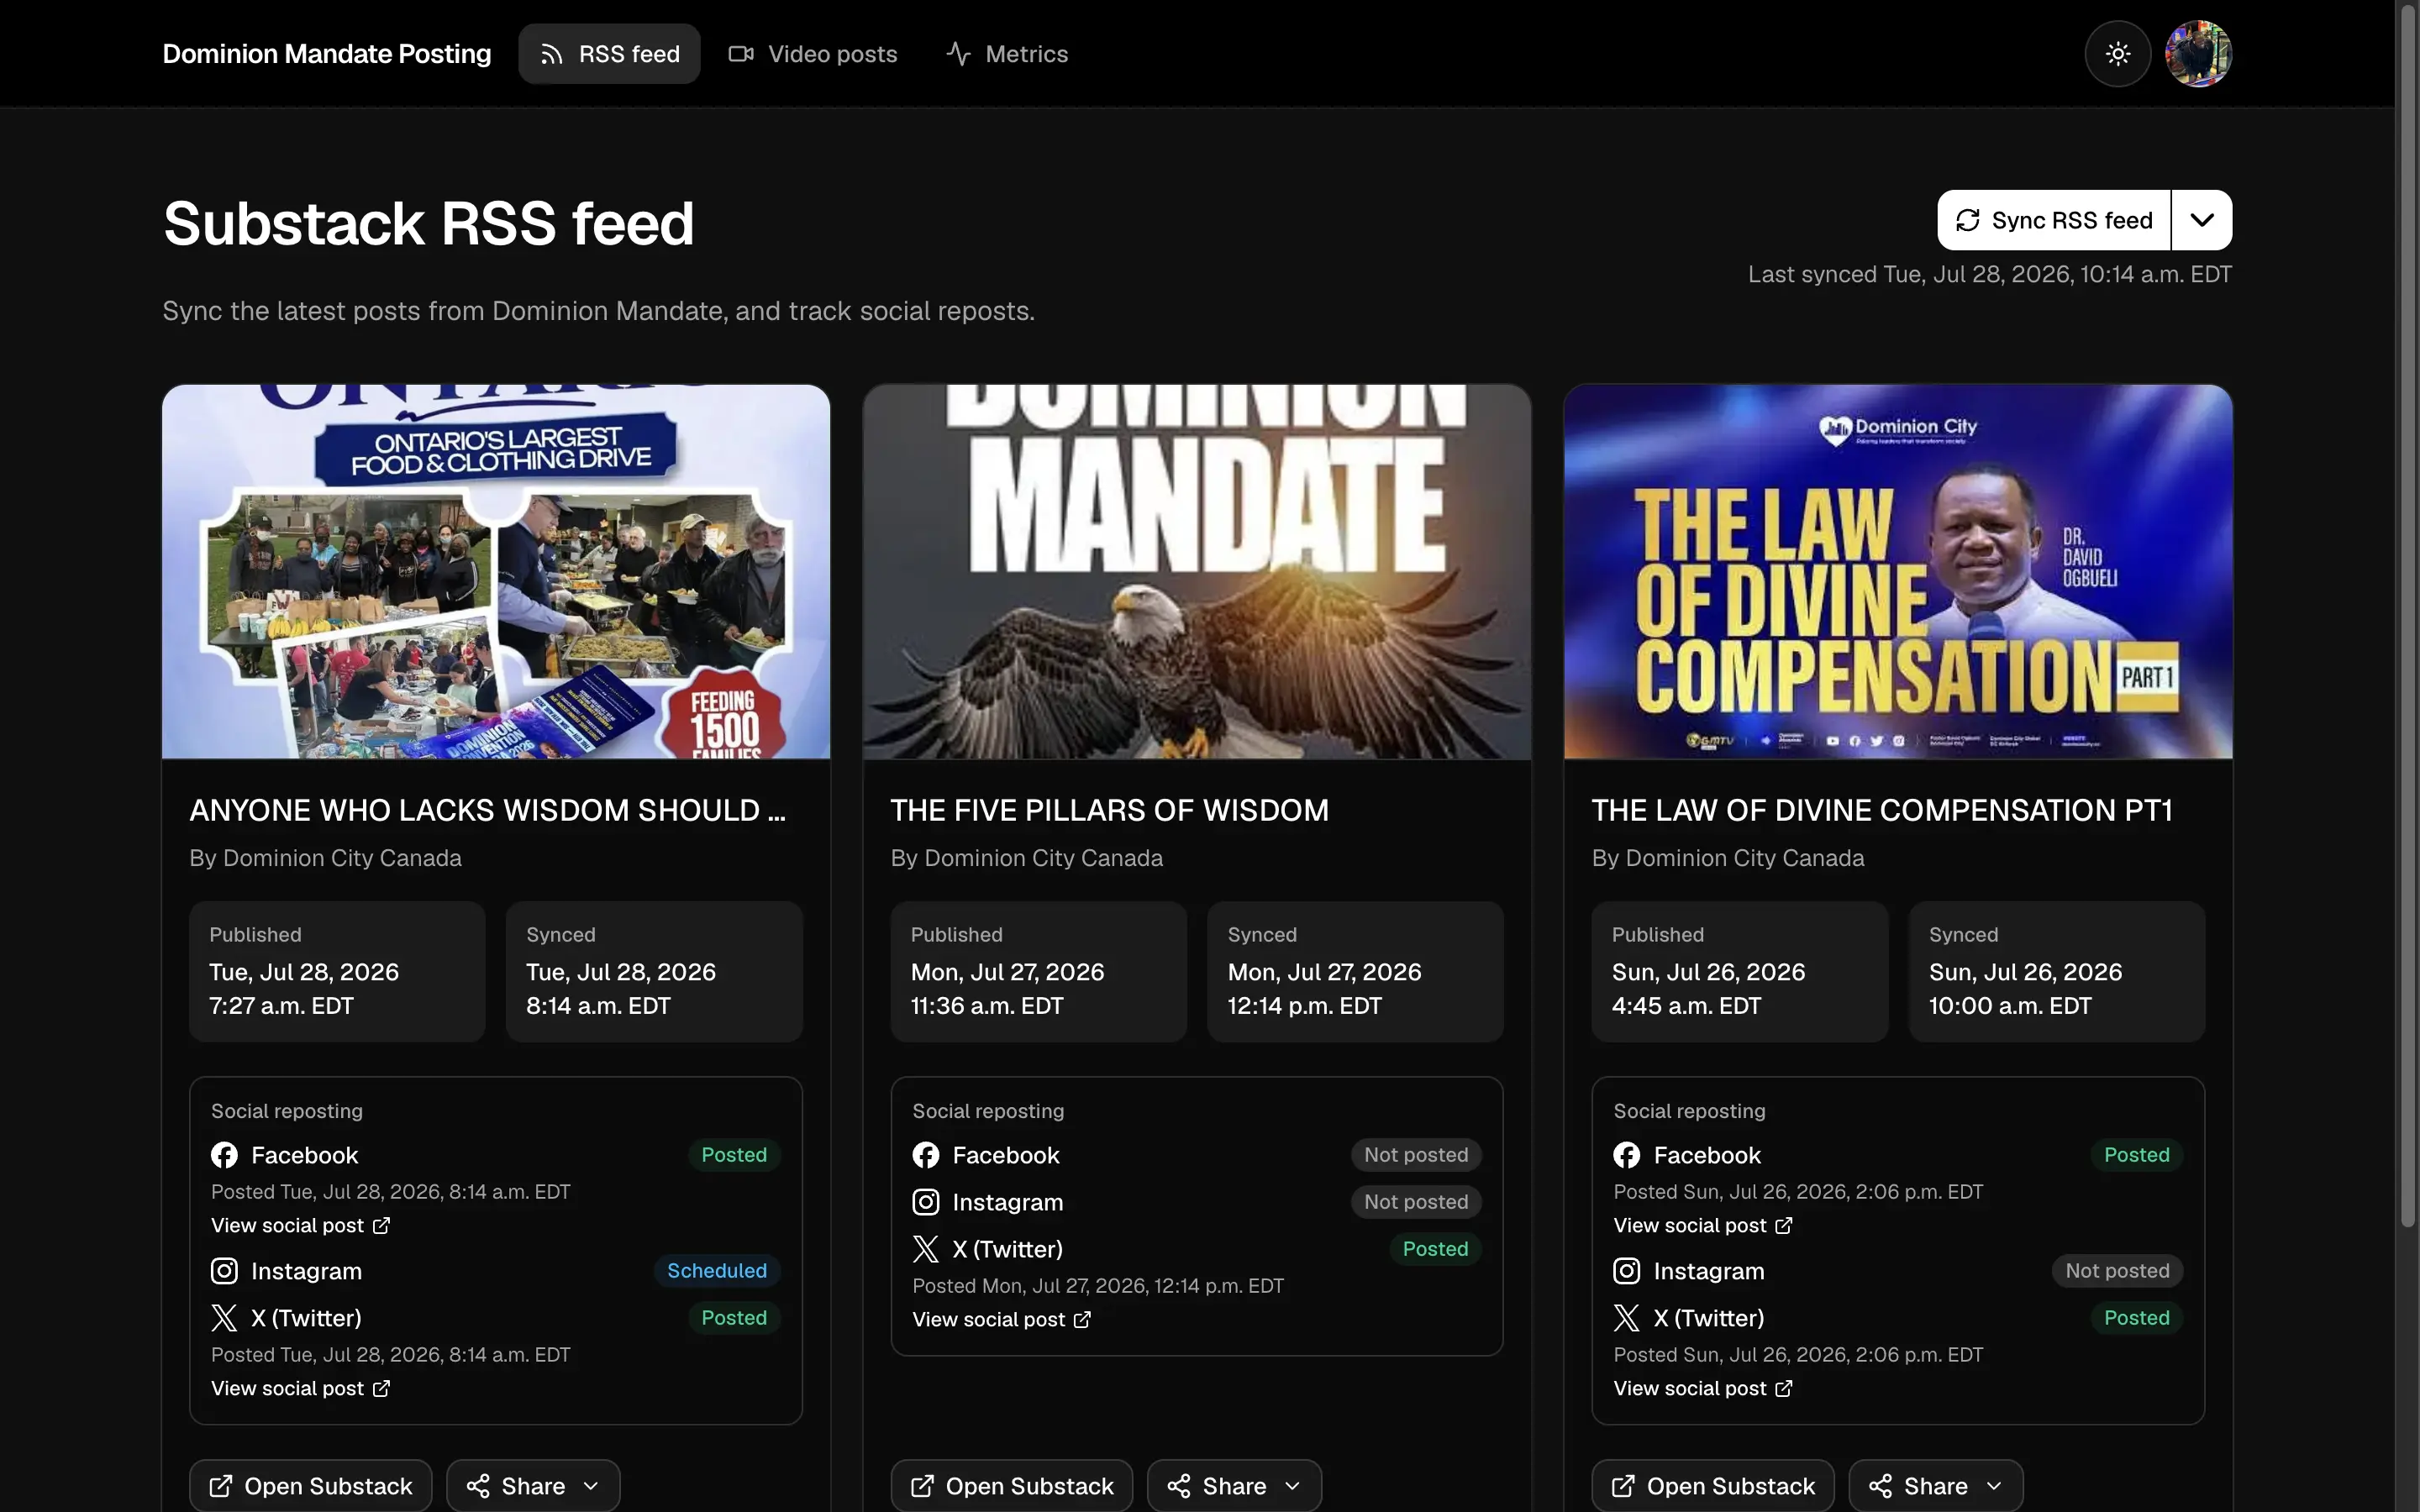View Facebook social post from Jul 28 8:14 a.m.
This screenshot has height=1512, width=2420.
[300, 1225]
